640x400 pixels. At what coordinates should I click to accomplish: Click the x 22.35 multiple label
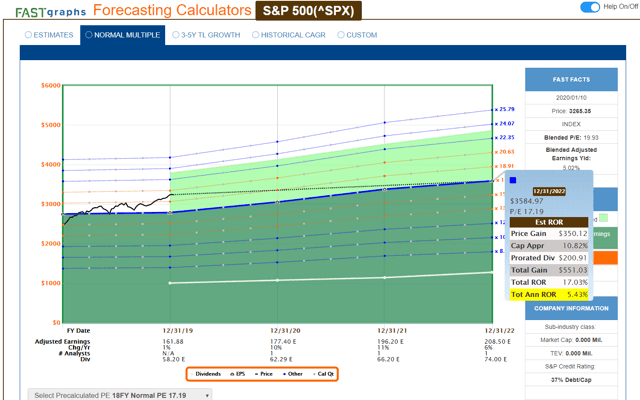click(504, 138)
